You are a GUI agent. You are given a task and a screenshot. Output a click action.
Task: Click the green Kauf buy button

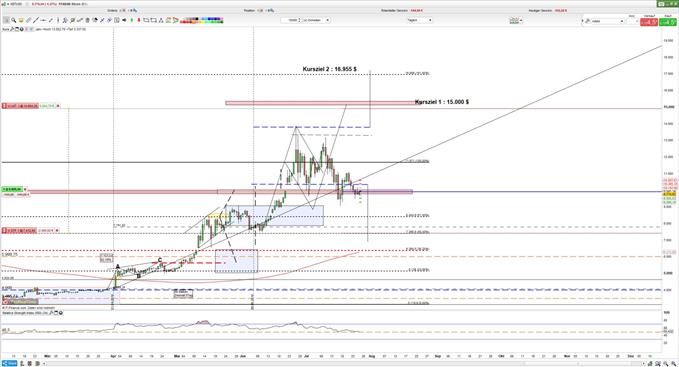pos(668,22)
